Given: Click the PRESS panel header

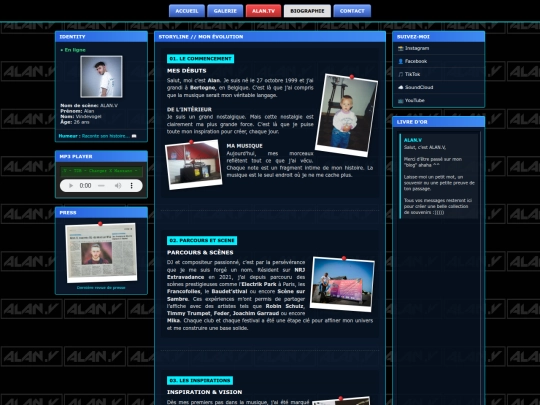Looking at the screenshot, I should (101, 212).
